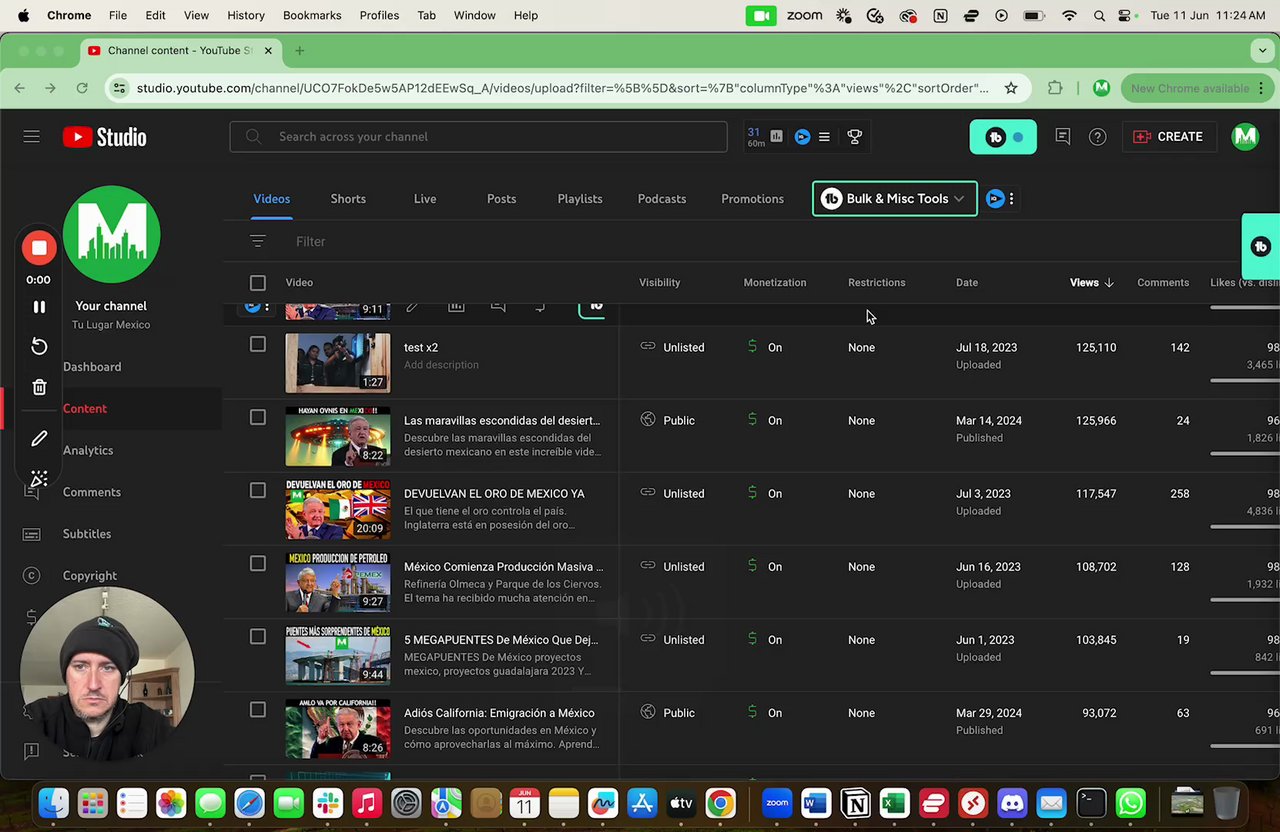1280x832 pixels.
Task: Select the Las maravillas escondidas video checkbox
Action: click(x=258, y=417)
